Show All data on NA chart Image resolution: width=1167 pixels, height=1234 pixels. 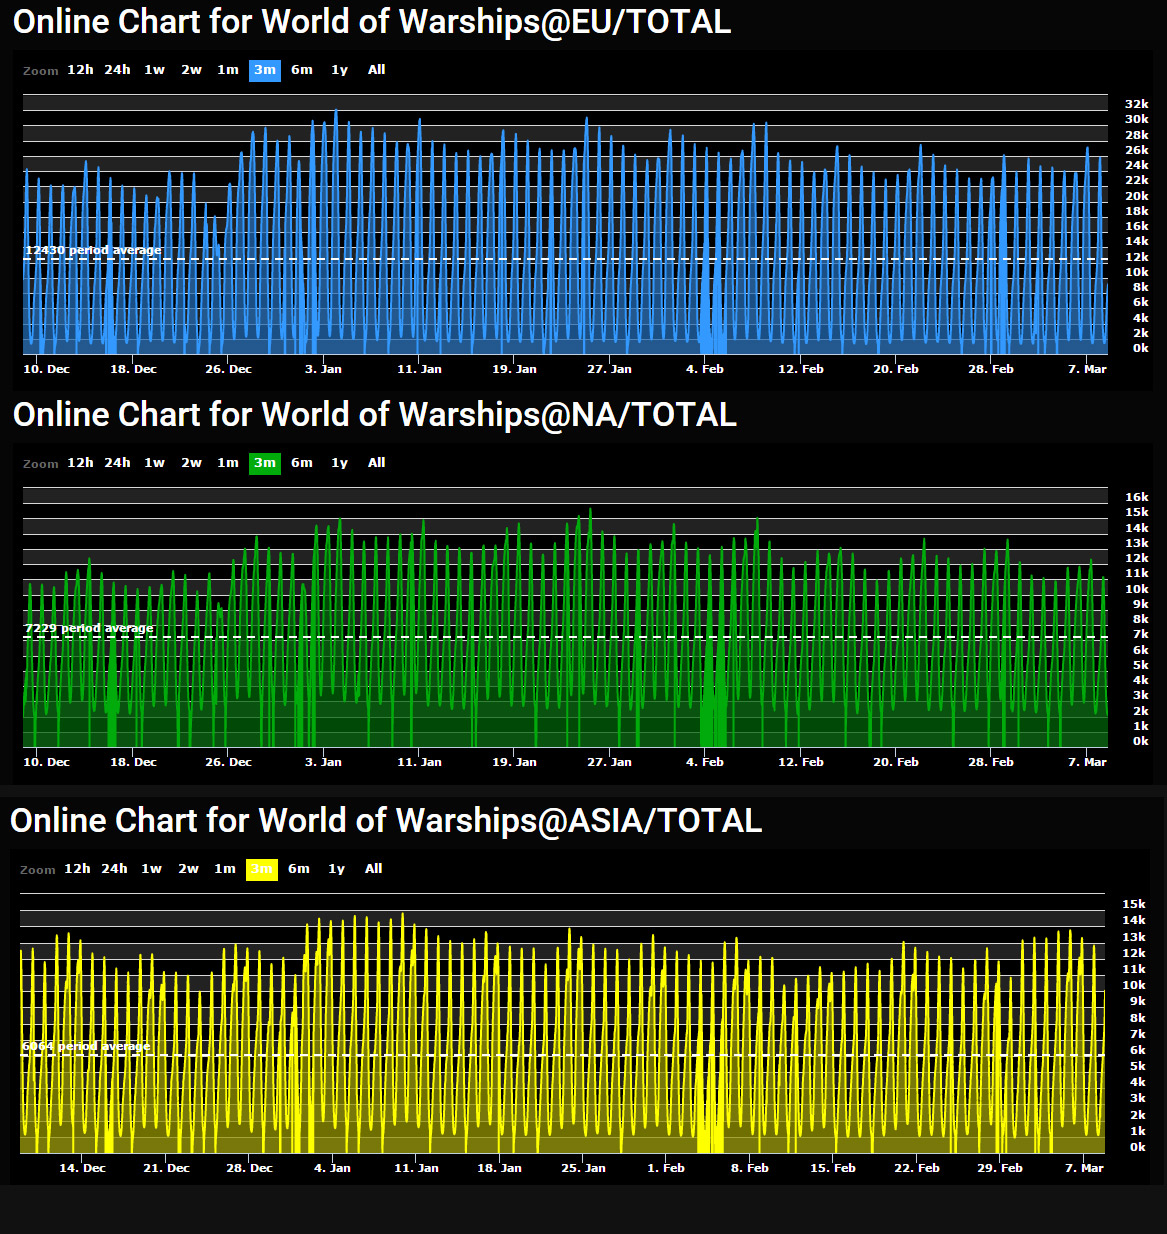[x=376, y=463]
